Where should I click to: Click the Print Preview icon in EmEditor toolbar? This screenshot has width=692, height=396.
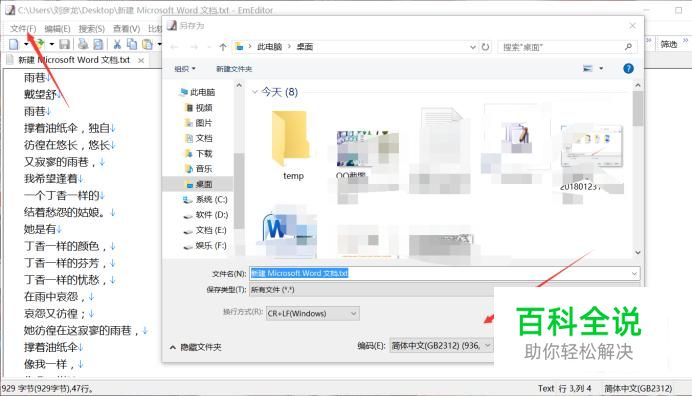pyautogui.click(x=98, y=44)
